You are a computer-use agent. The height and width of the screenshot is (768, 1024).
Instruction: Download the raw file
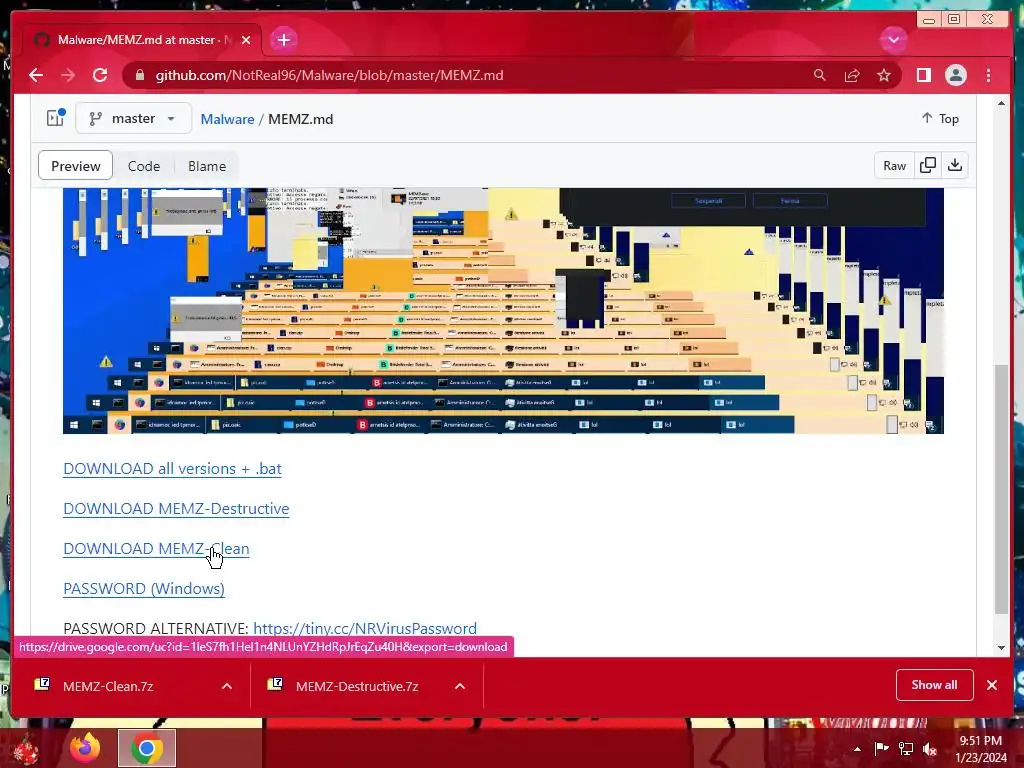coord(955,166)
